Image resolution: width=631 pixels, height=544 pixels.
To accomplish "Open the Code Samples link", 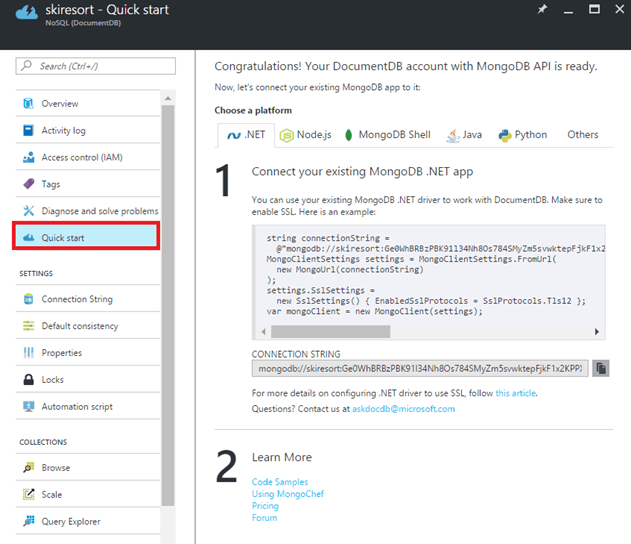I will pyautogui.click(x=280, y=482).
